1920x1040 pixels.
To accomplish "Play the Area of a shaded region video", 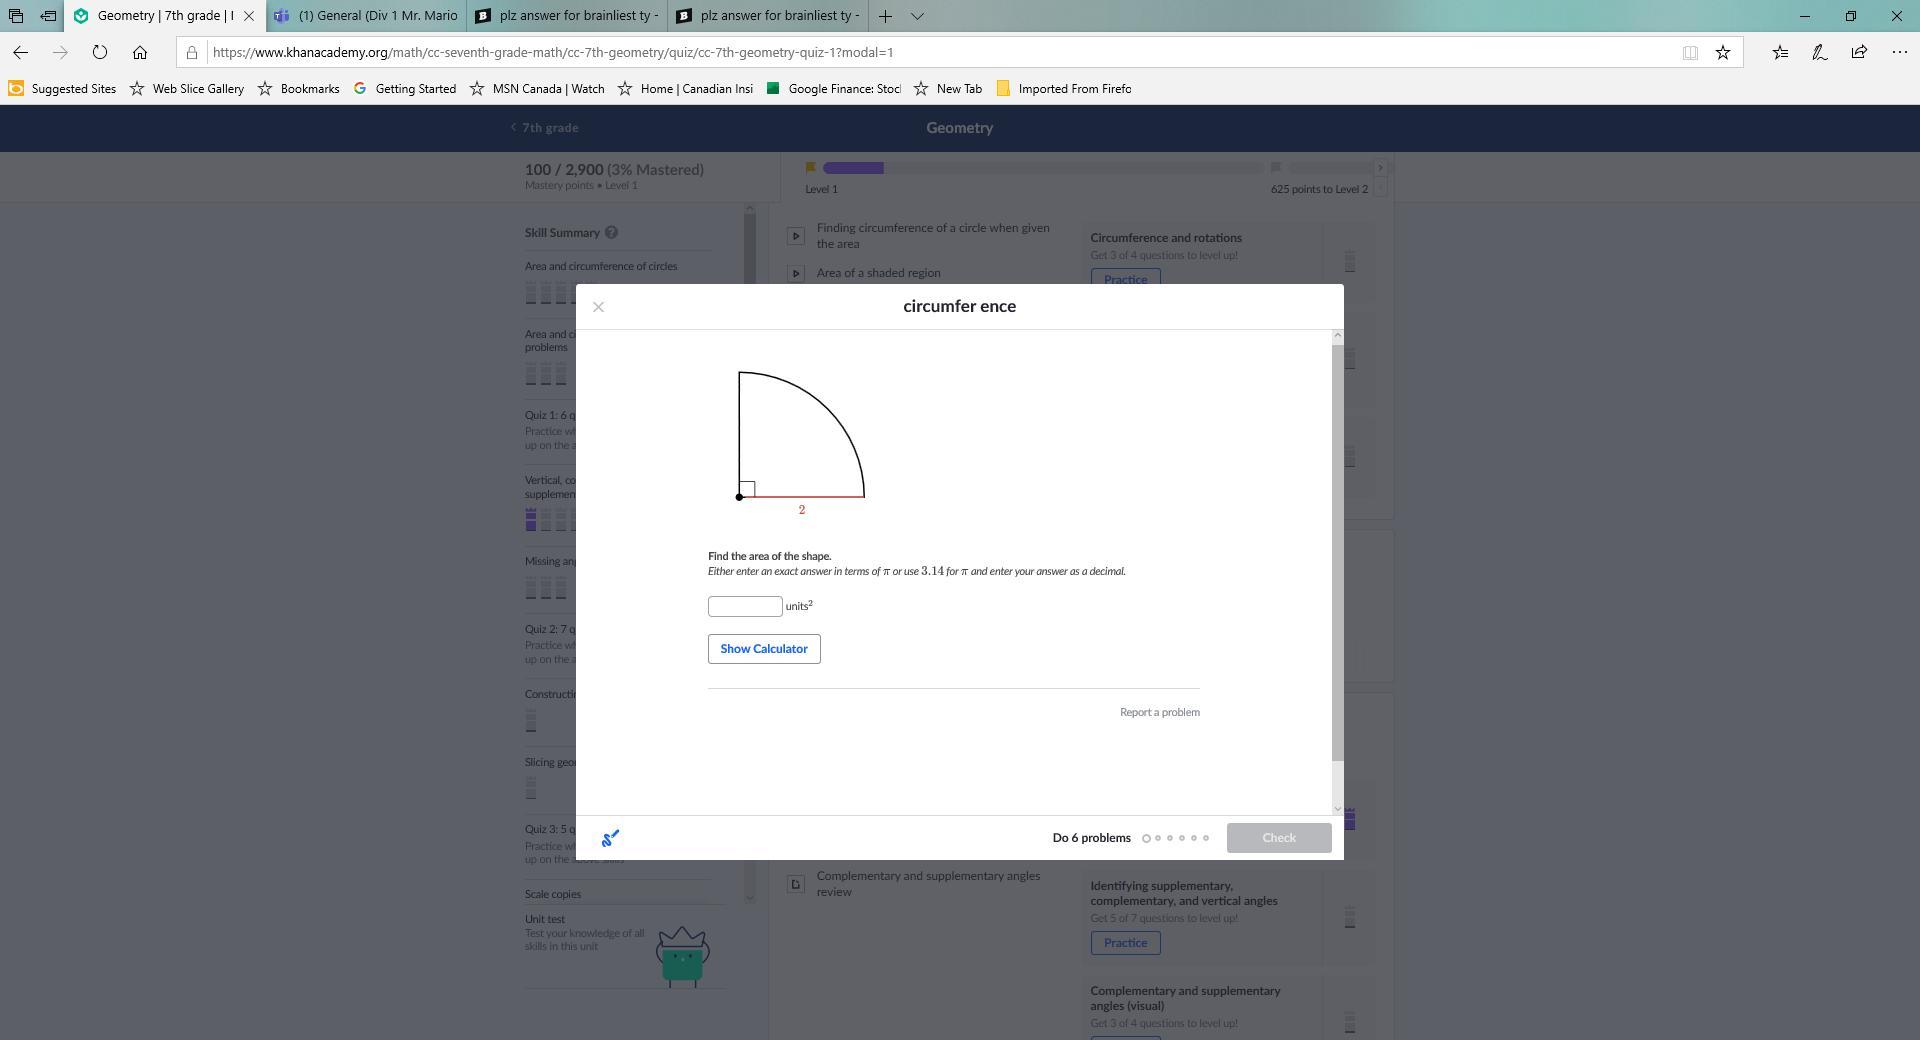I will pos(795,273).
